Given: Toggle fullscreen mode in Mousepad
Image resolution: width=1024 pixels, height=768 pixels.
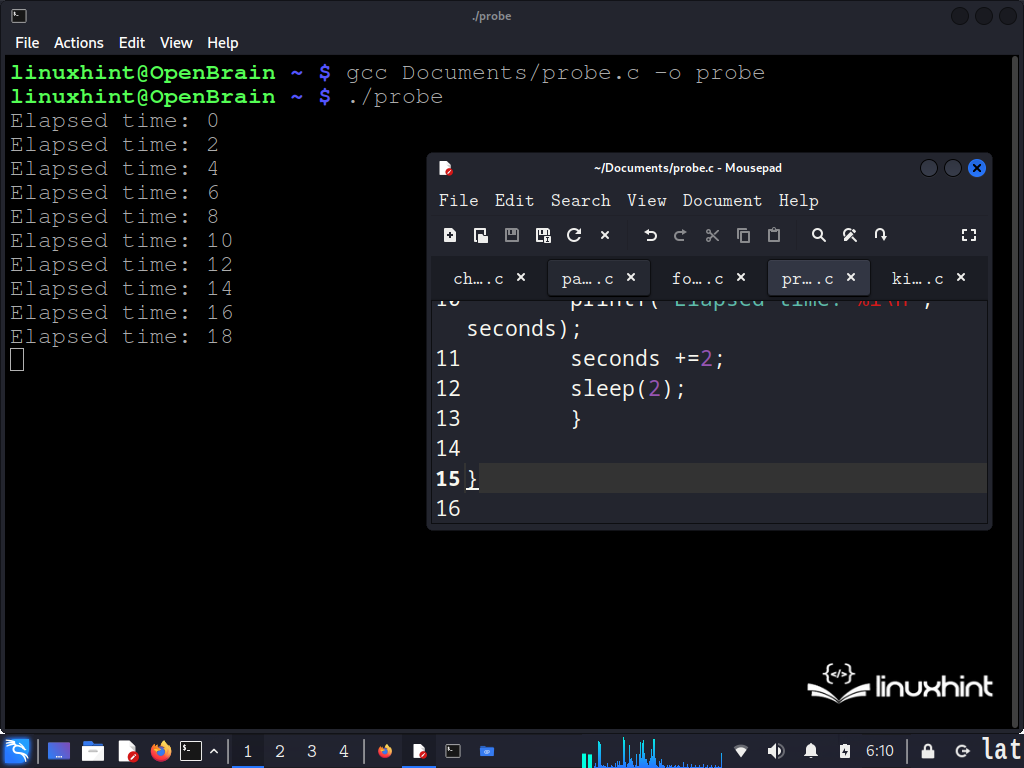Looking at the screenshot, I should coord(968,236).
